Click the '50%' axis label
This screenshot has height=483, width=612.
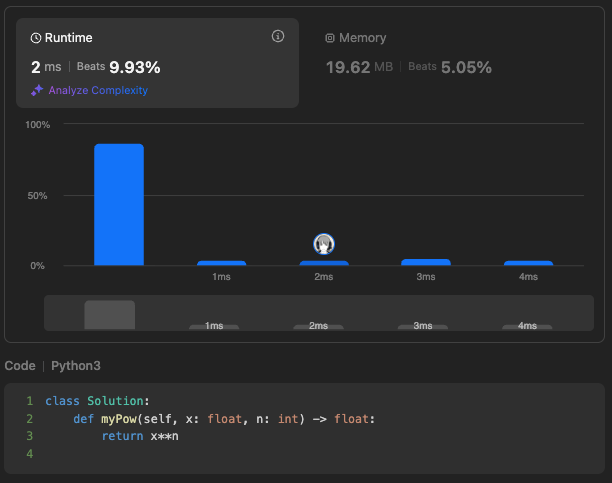coord(37,196)
